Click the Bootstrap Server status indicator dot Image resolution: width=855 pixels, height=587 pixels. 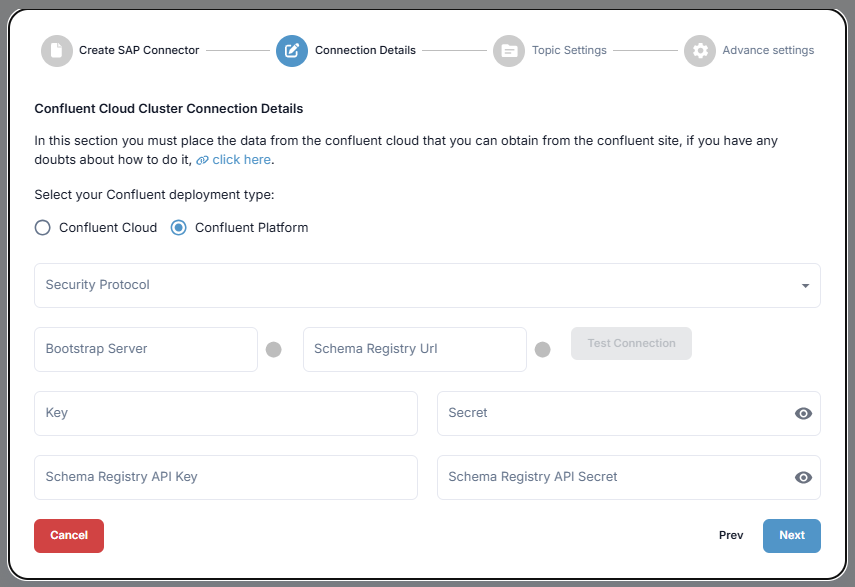(274, 350)
